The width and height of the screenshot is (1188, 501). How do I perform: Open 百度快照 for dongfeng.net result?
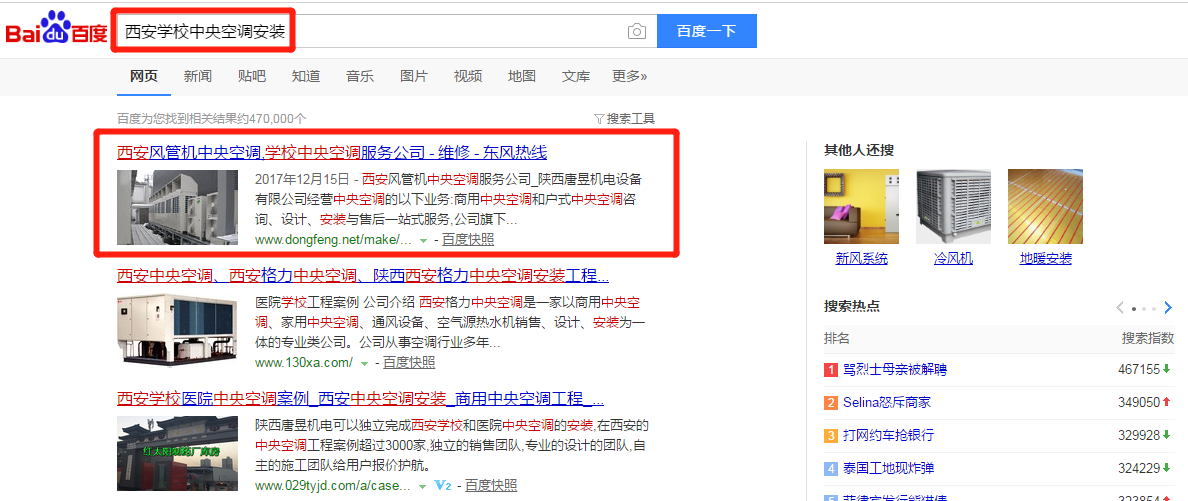[x=468, y=240]
